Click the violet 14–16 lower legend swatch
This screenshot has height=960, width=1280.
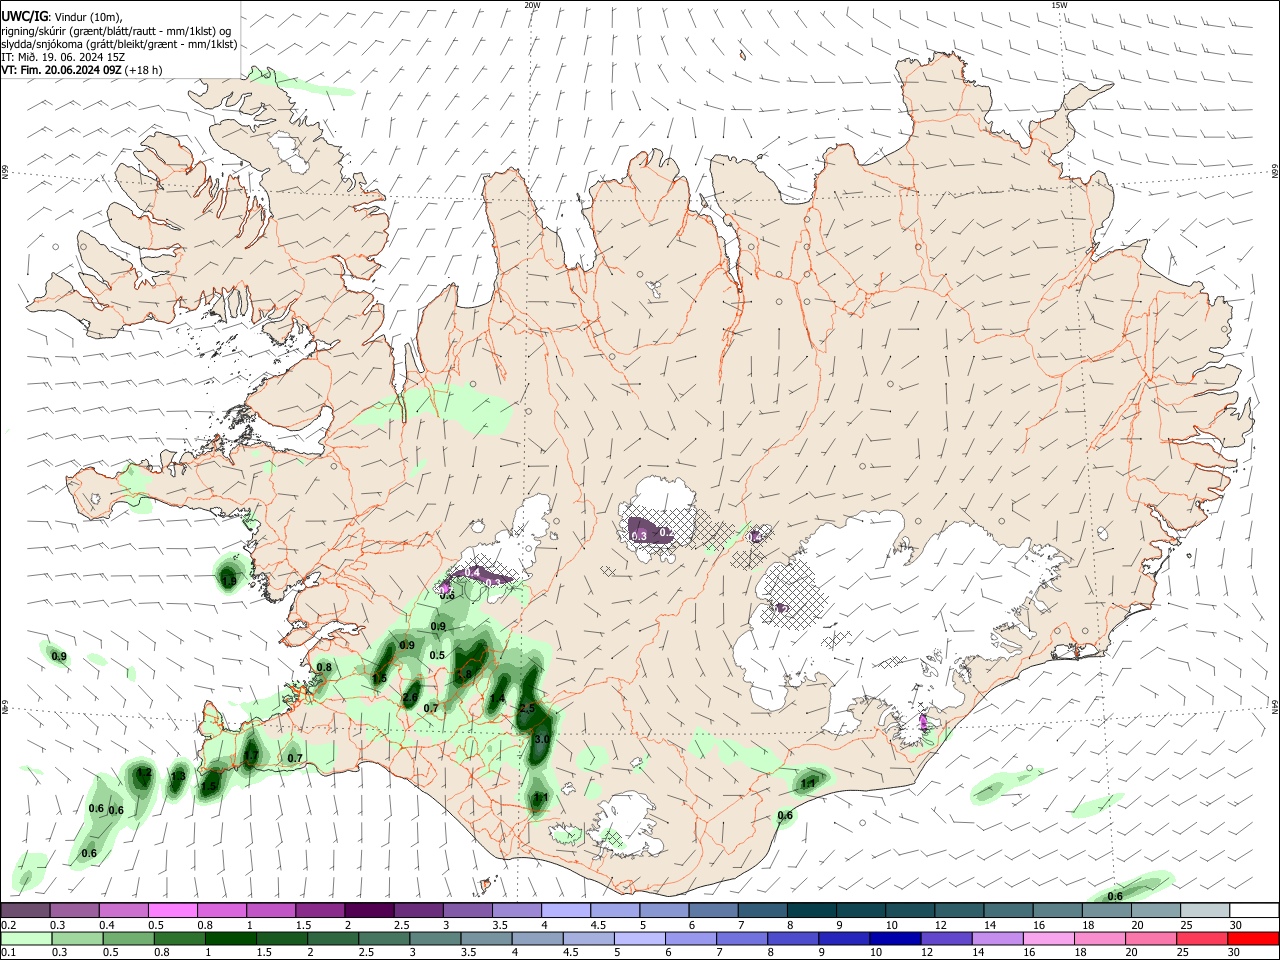(997, 939)
